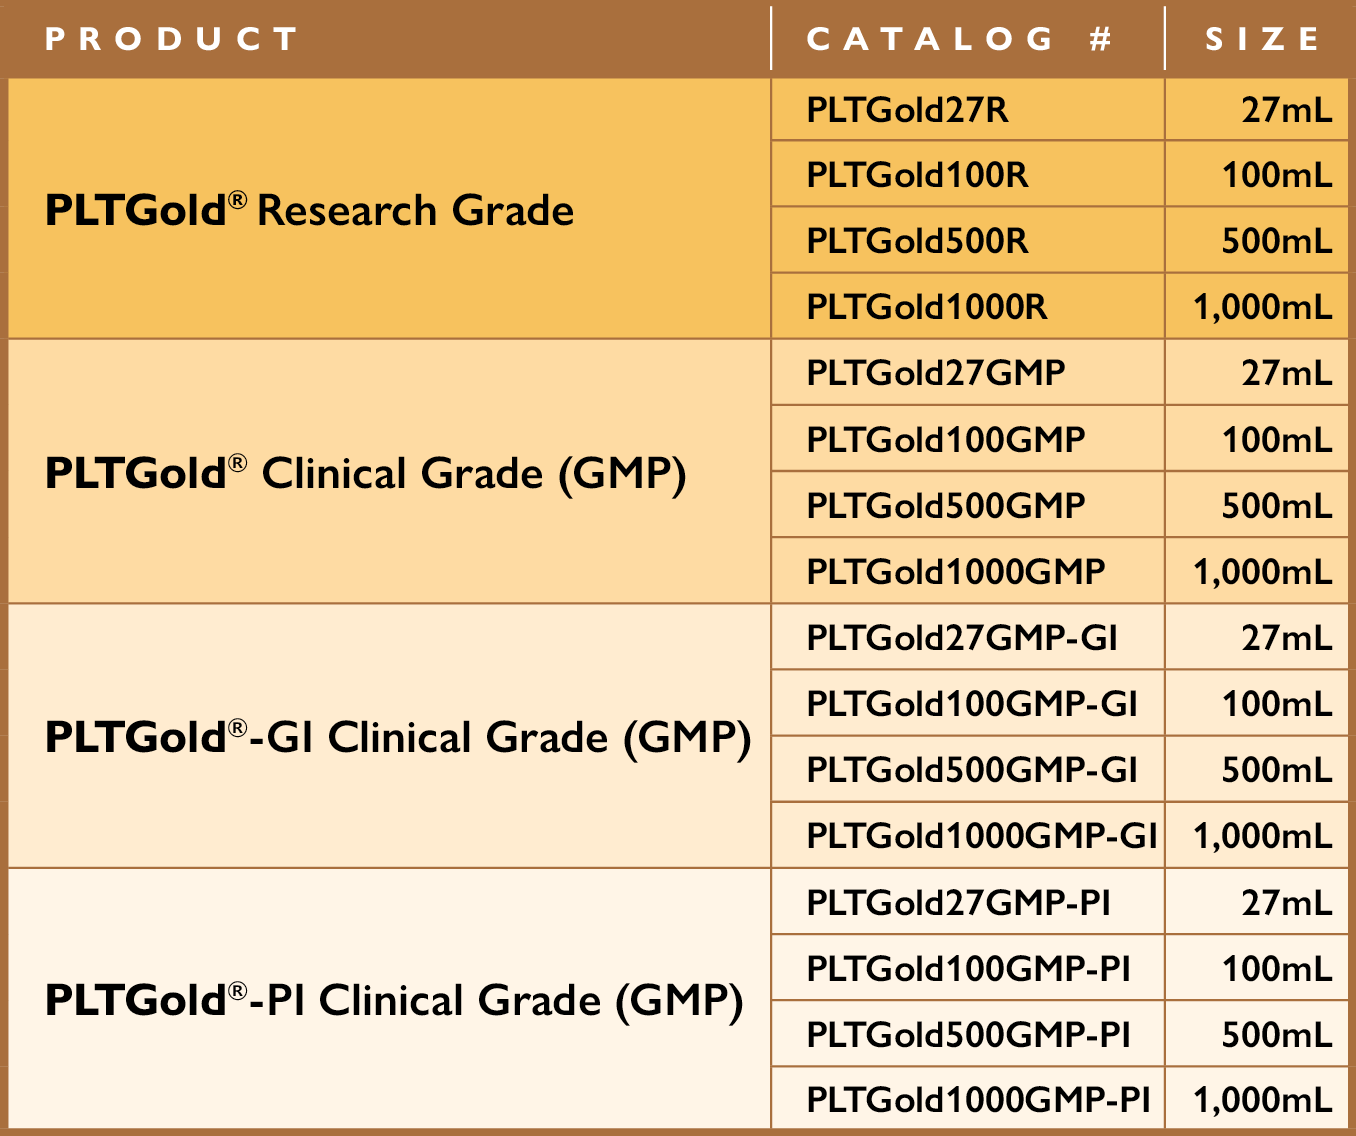Select the PLTGold-GI Clinical Grade (GMP) cell

tap(398, 737)
